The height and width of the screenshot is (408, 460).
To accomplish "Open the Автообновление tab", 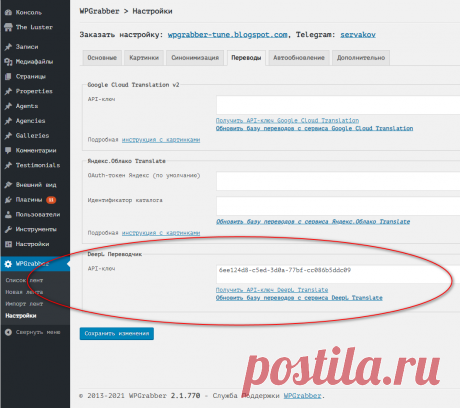I will 299,58.
